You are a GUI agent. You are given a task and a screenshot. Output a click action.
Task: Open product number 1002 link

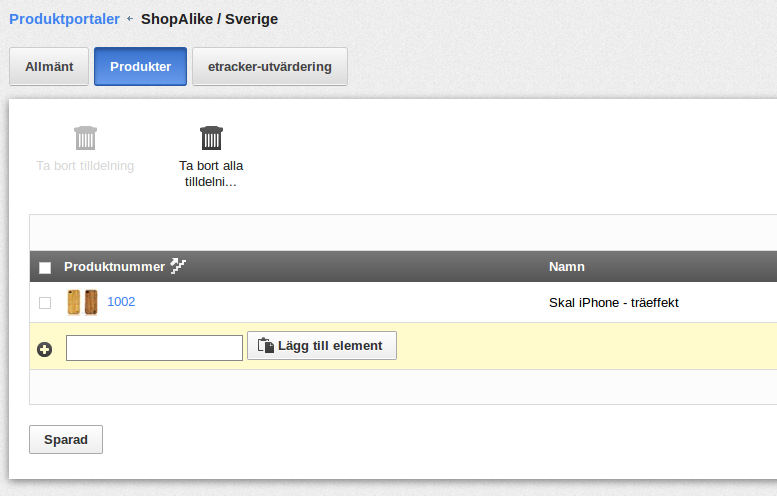121,302
